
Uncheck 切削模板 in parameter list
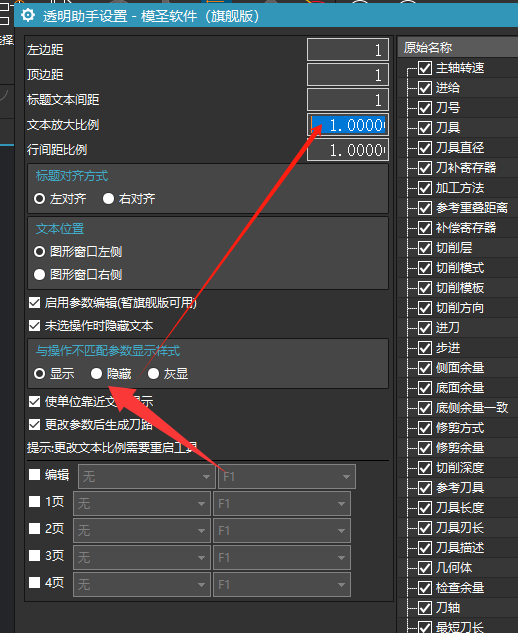[x=425, y=288]
